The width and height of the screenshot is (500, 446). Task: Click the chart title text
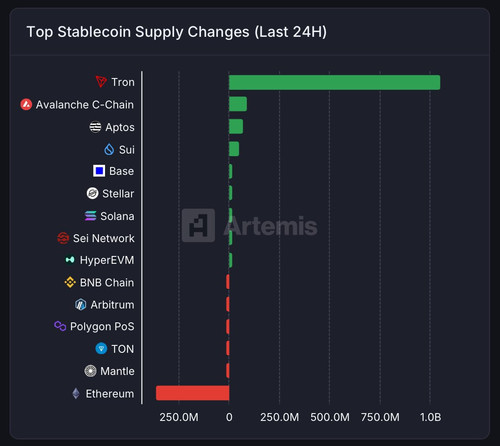[x=177, y=32]
